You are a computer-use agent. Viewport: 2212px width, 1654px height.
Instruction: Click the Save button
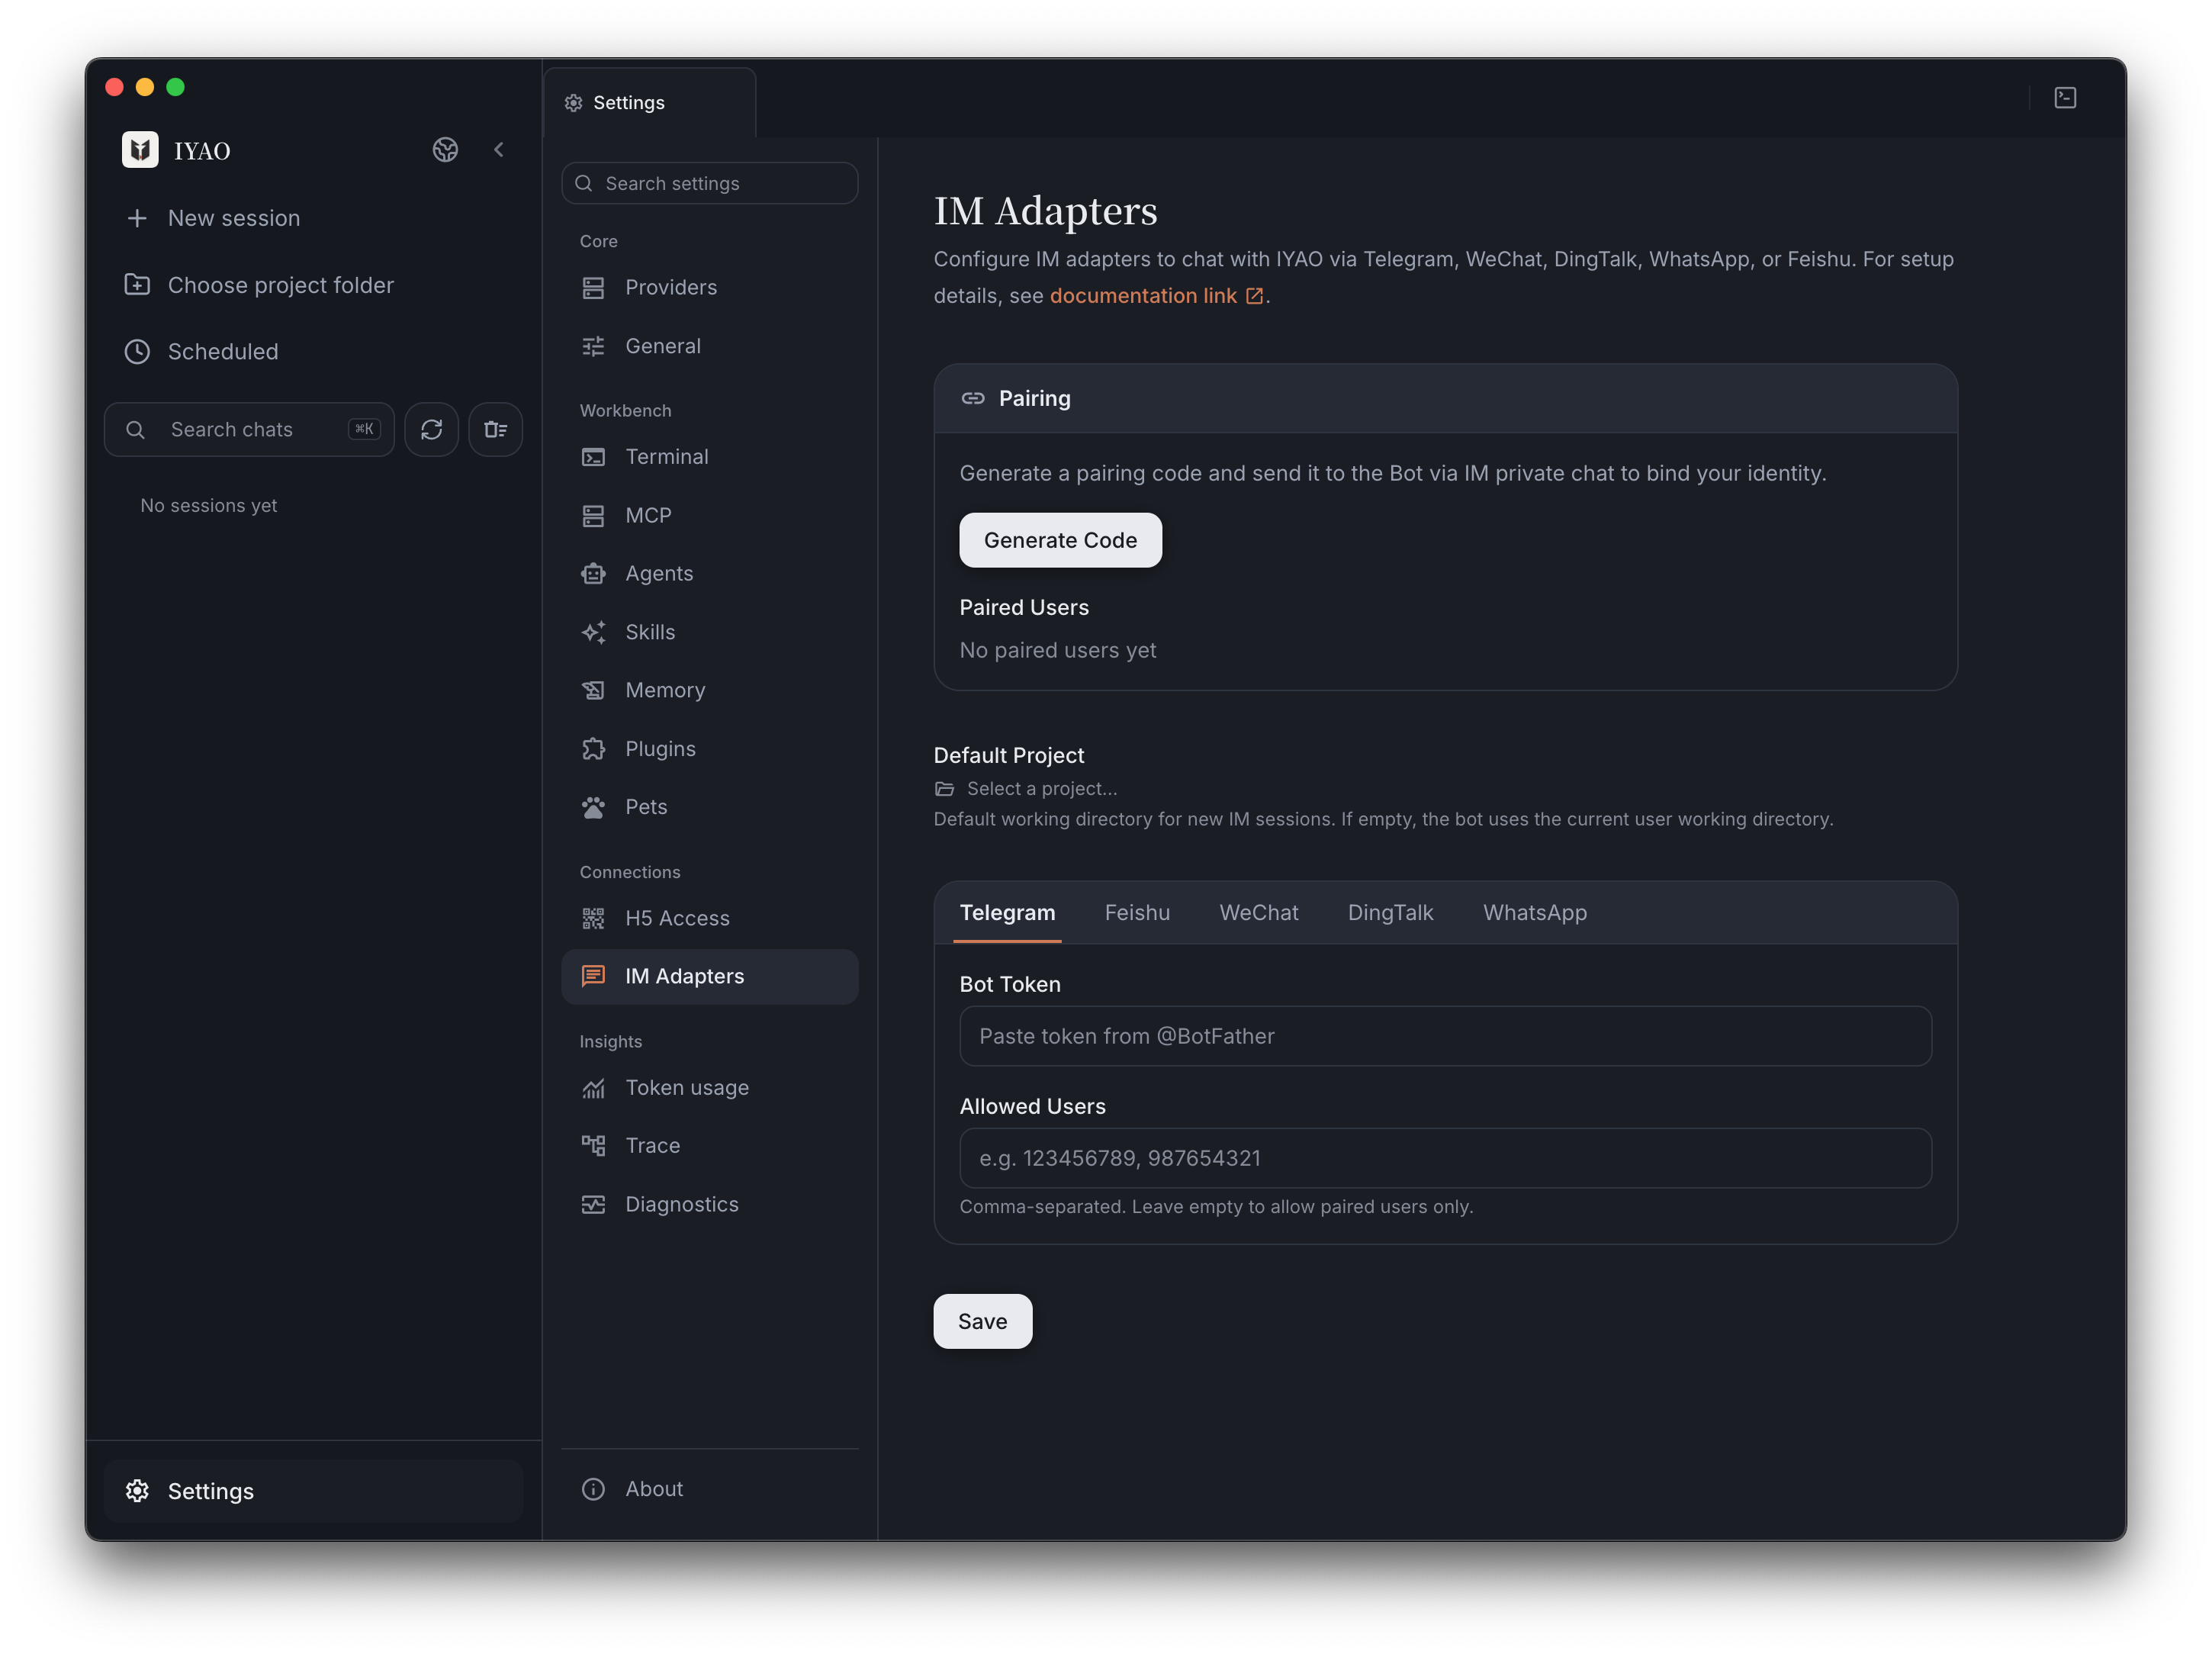982,1322
